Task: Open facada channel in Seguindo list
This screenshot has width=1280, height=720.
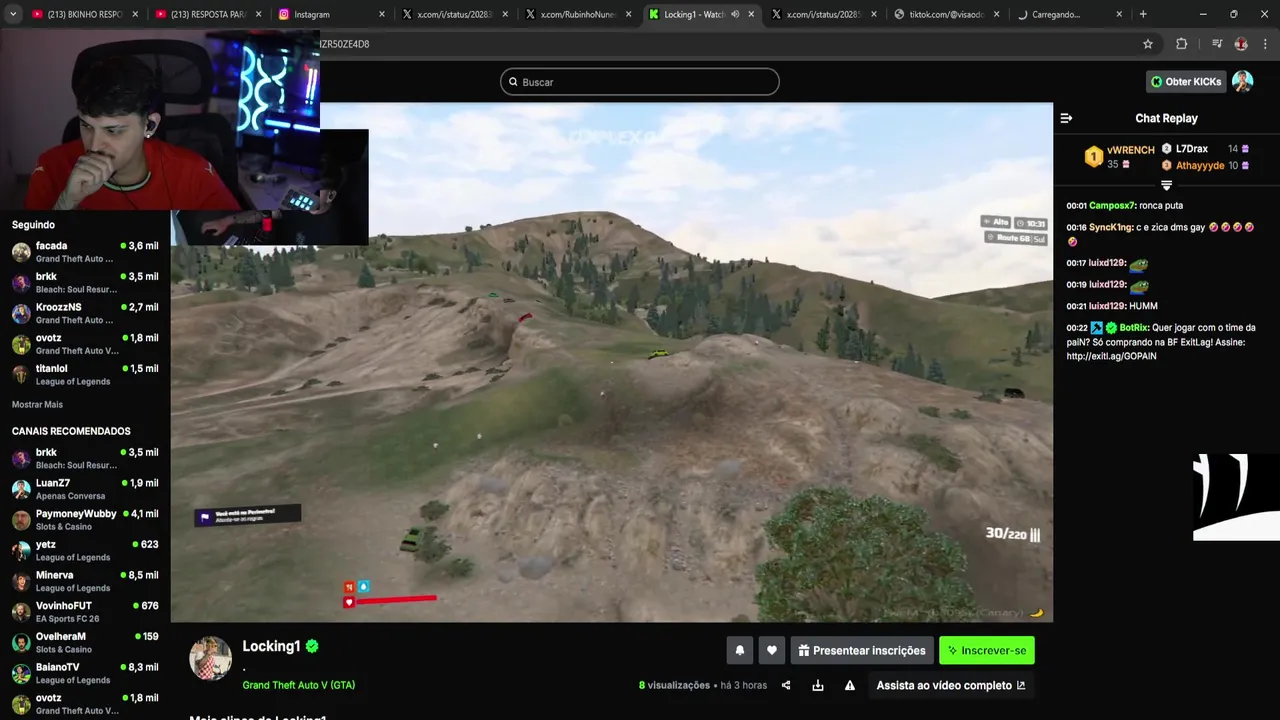Action: pos(85,252)
